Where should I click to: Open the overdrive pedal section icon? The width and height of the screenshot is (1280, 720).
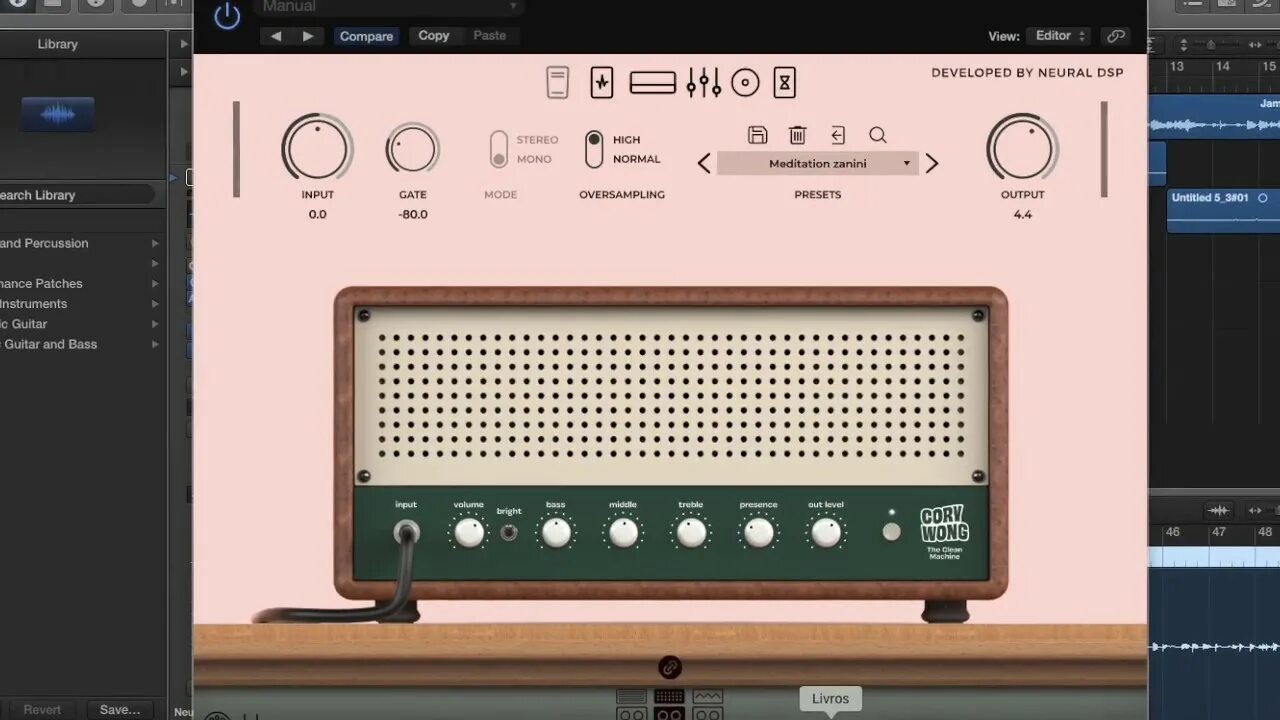click(602, 82)
